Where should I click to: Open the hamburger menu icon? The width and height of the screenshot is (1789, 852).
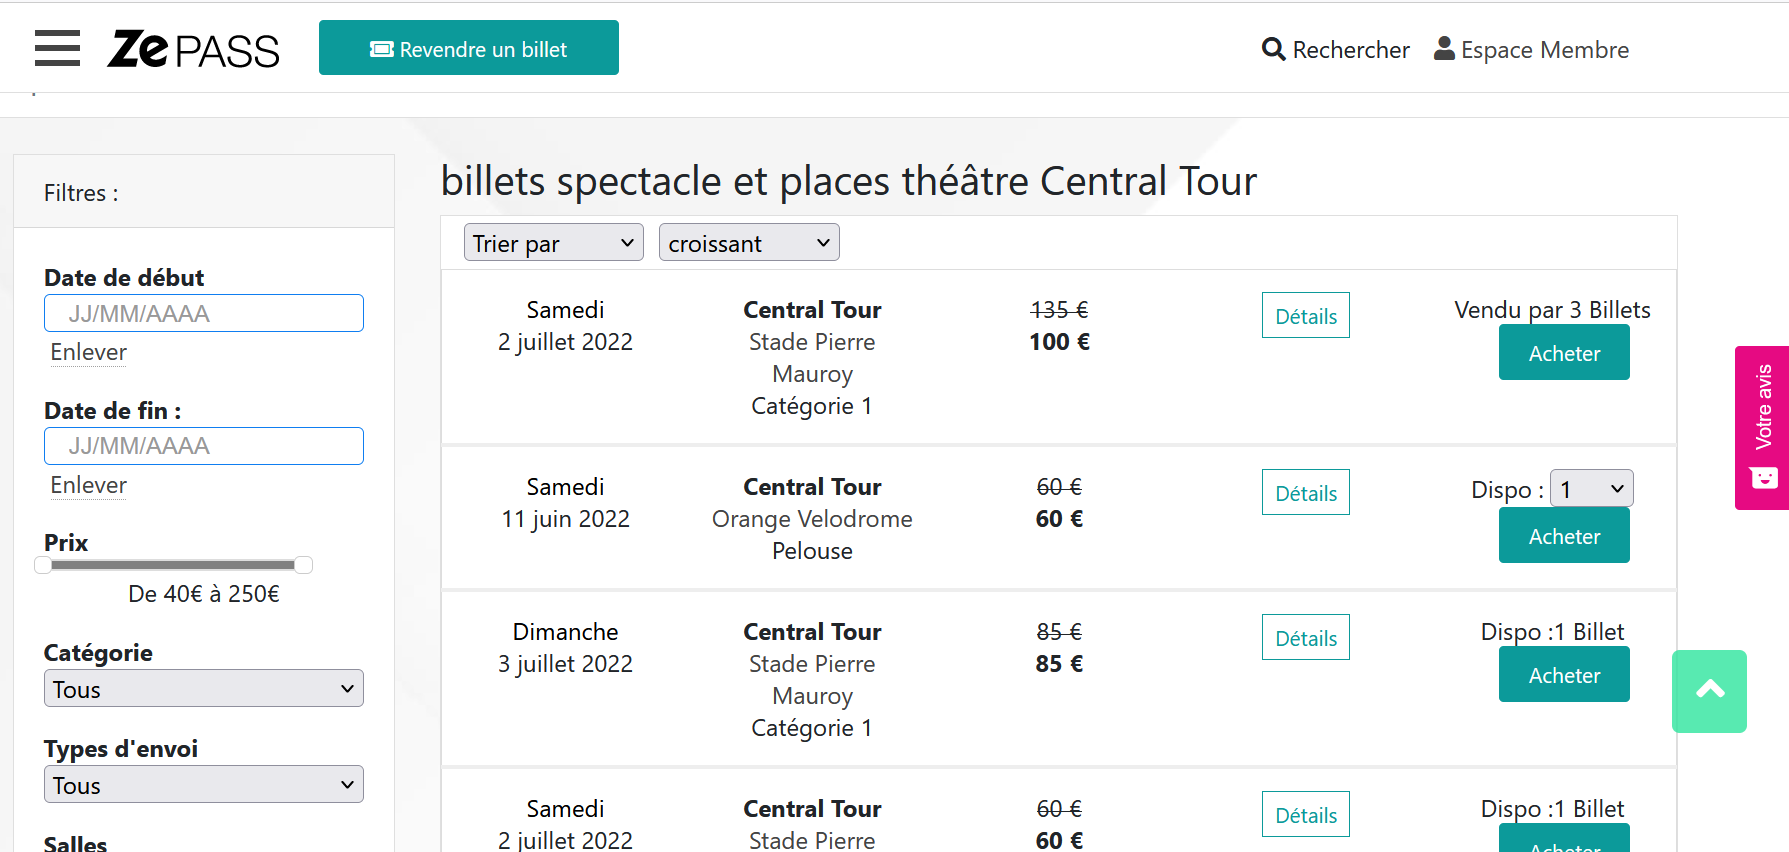57,48
